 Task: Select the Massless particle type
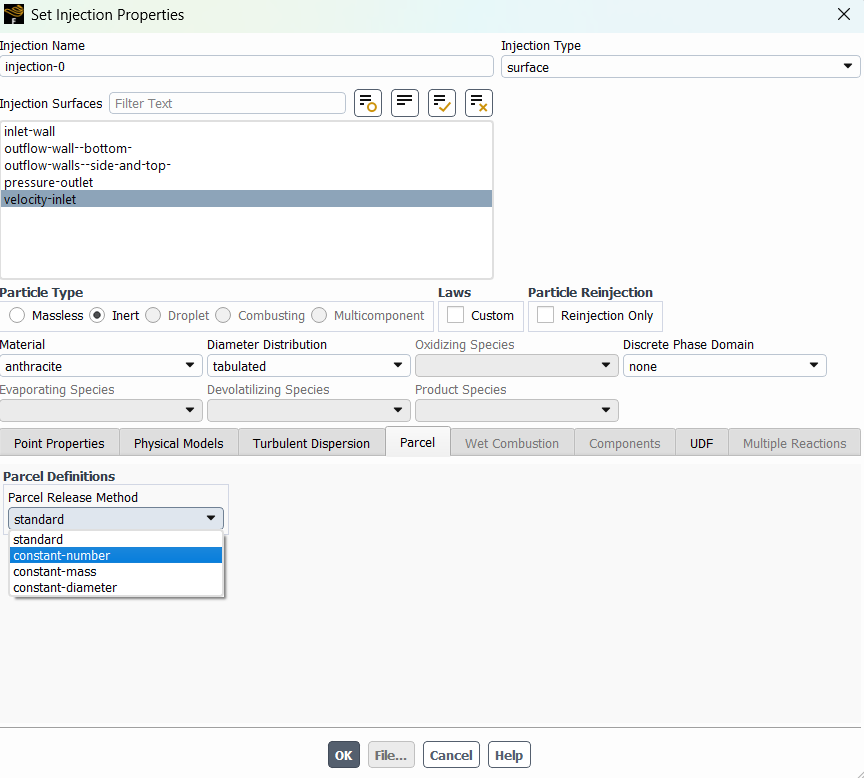click(x=18, y=315)
